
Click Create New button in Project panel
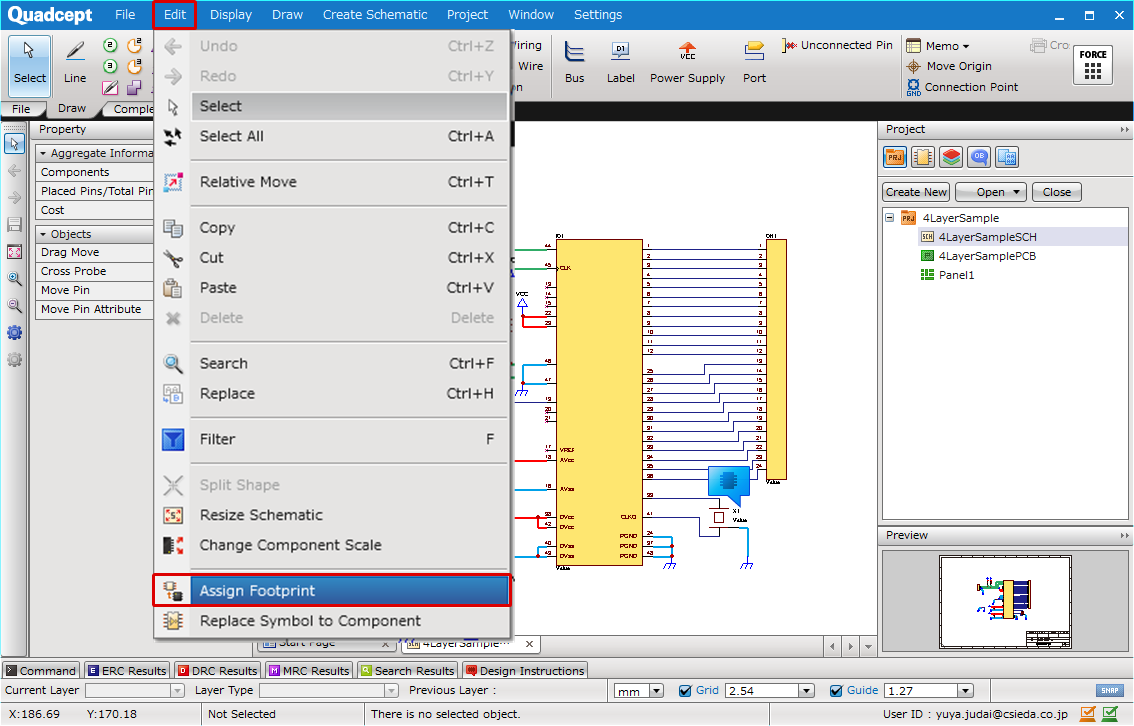[x=916, y=192]
